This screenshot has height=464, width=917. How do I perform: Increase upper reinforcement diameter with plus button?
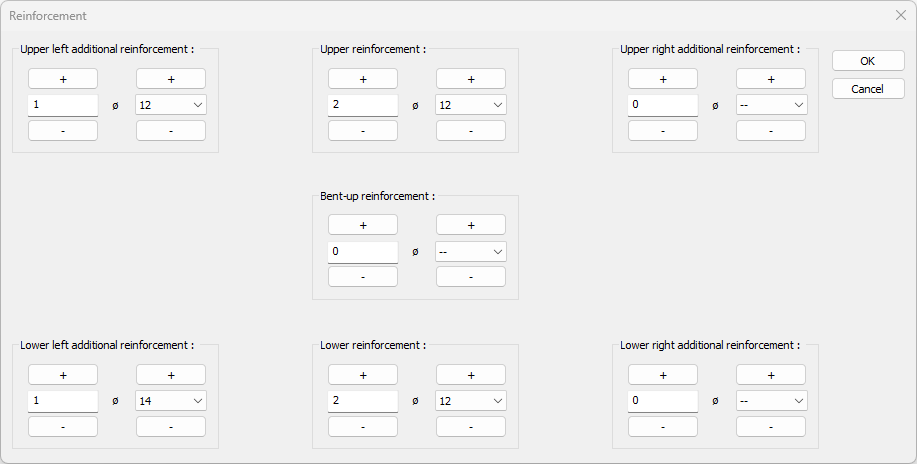pos(471,79)
